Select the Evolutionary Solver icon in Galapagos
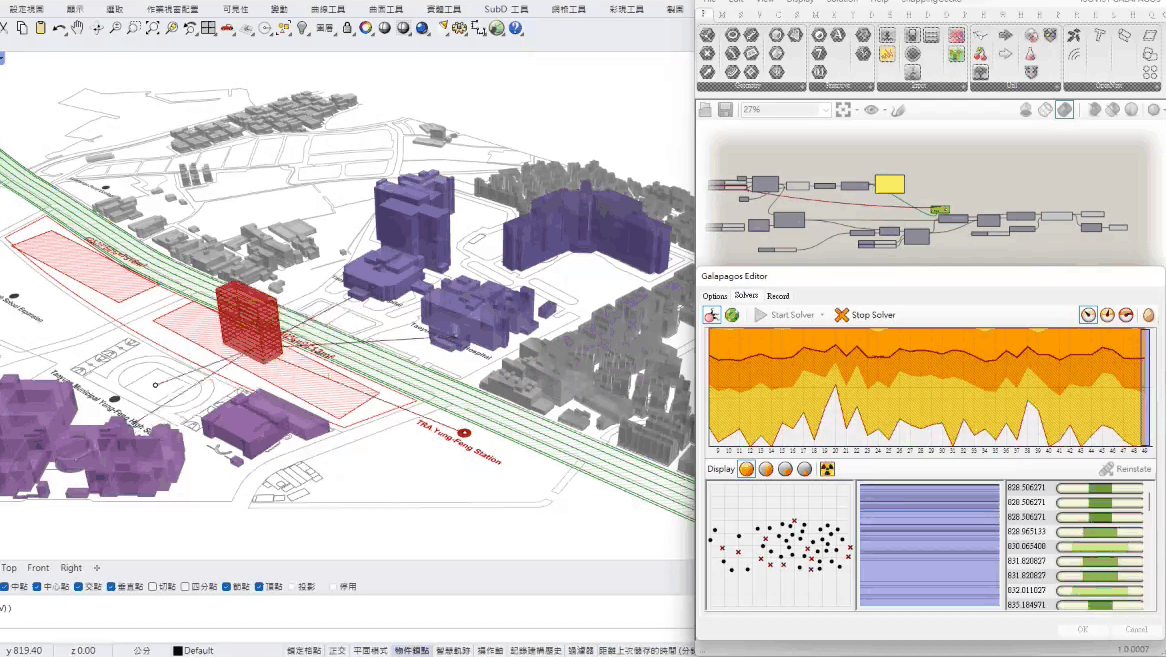The width and height of the screenshot is (1166, 657). coord(713,315)
